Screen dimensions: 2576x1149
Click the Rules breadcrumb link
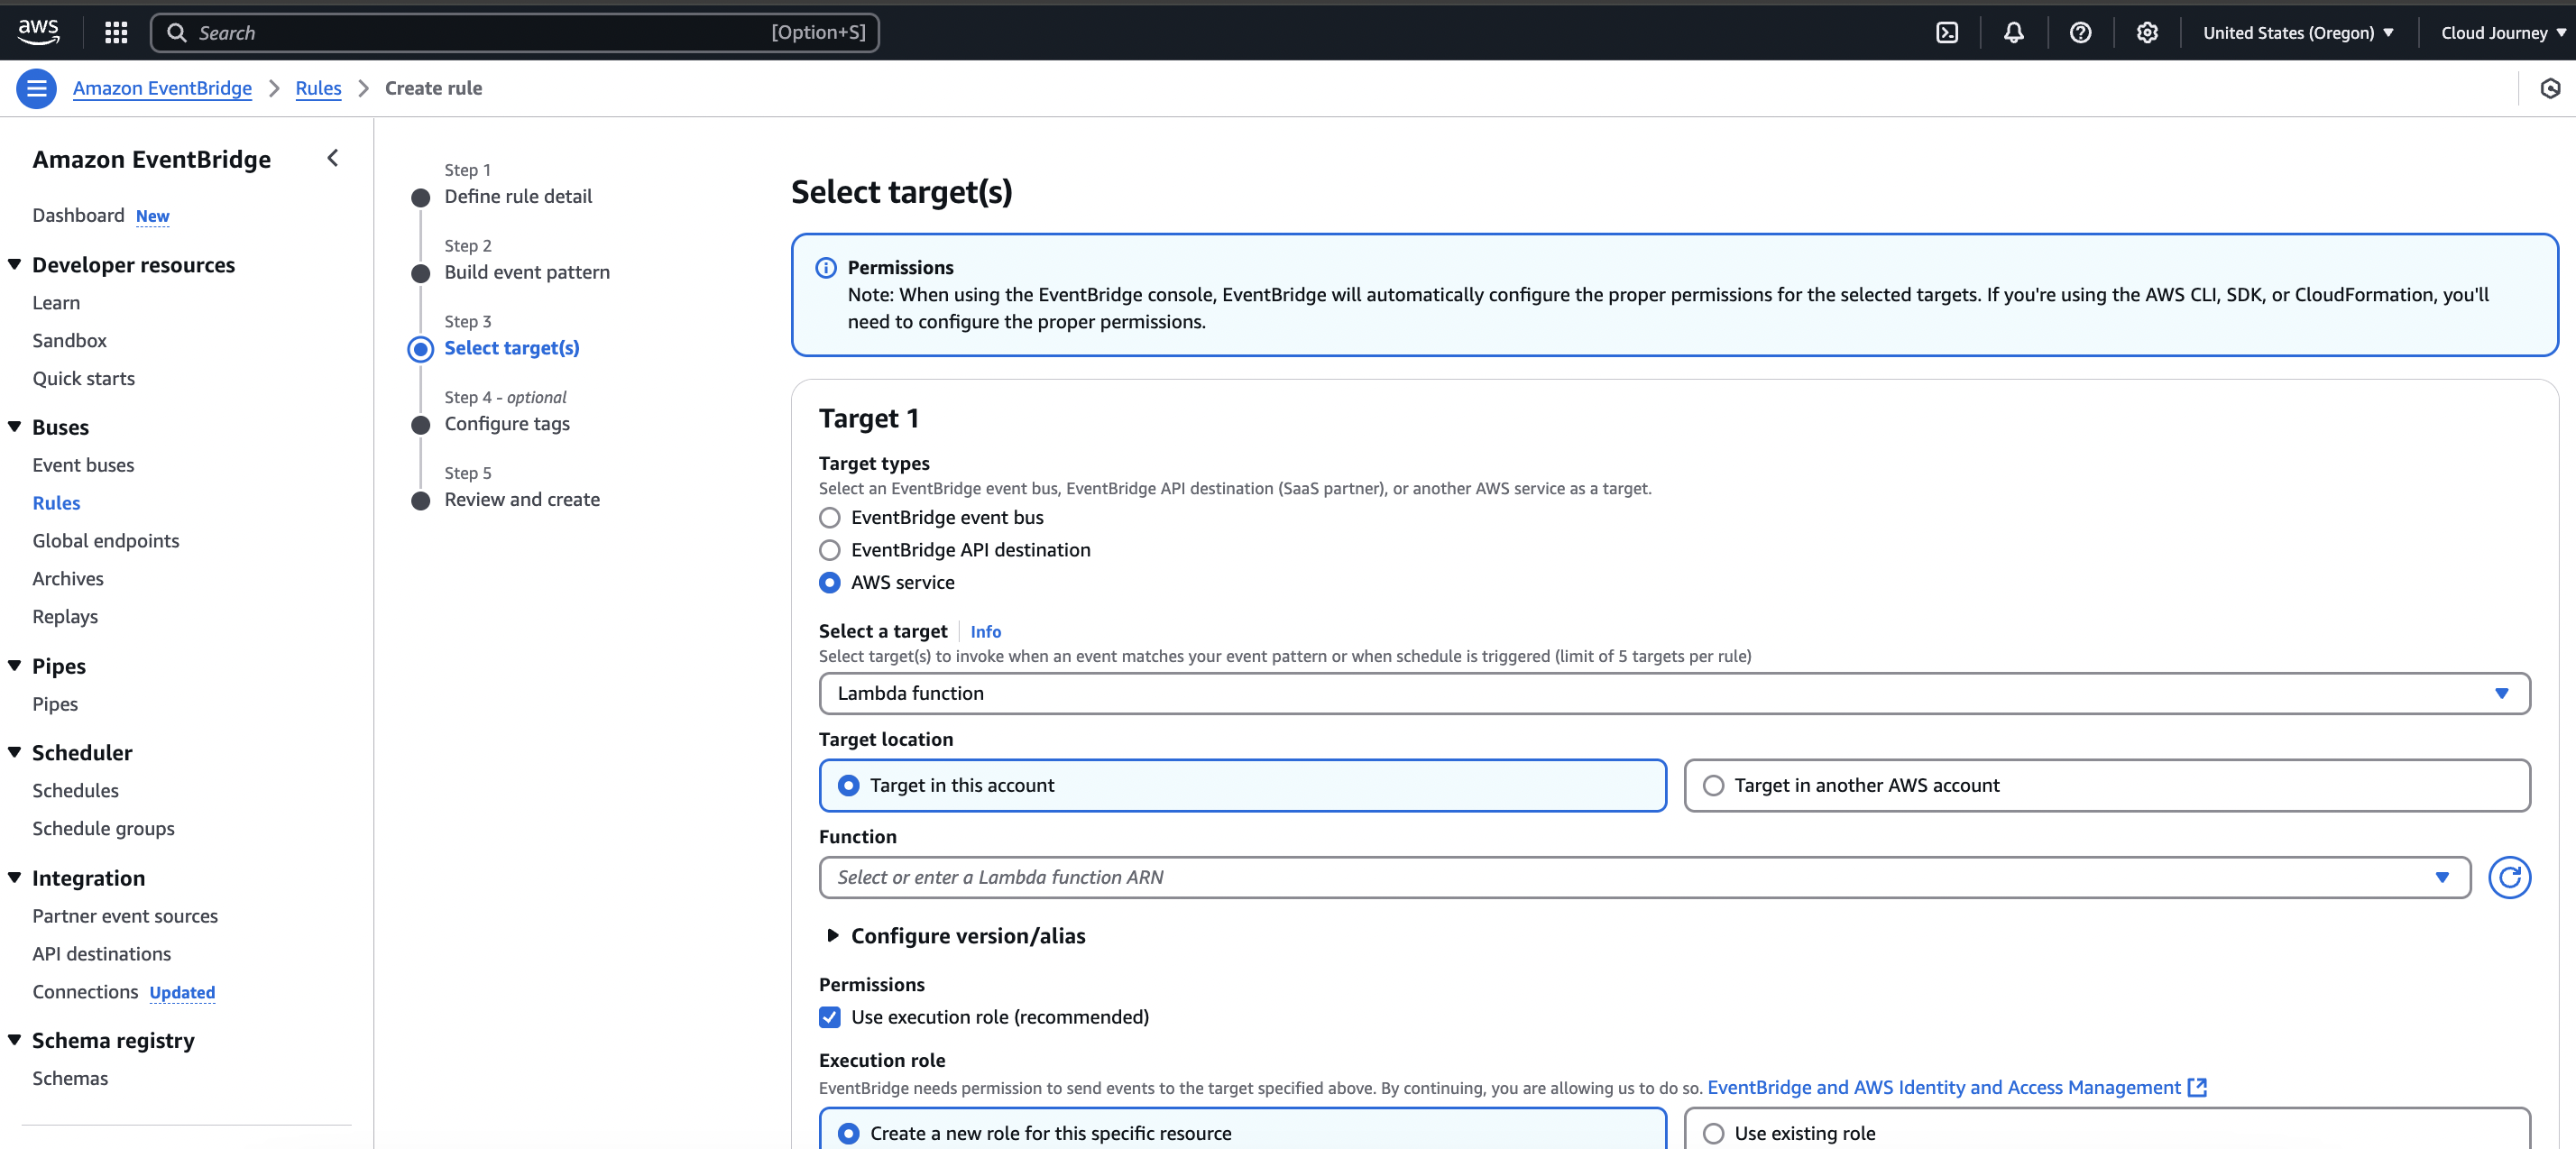(318, 88)
